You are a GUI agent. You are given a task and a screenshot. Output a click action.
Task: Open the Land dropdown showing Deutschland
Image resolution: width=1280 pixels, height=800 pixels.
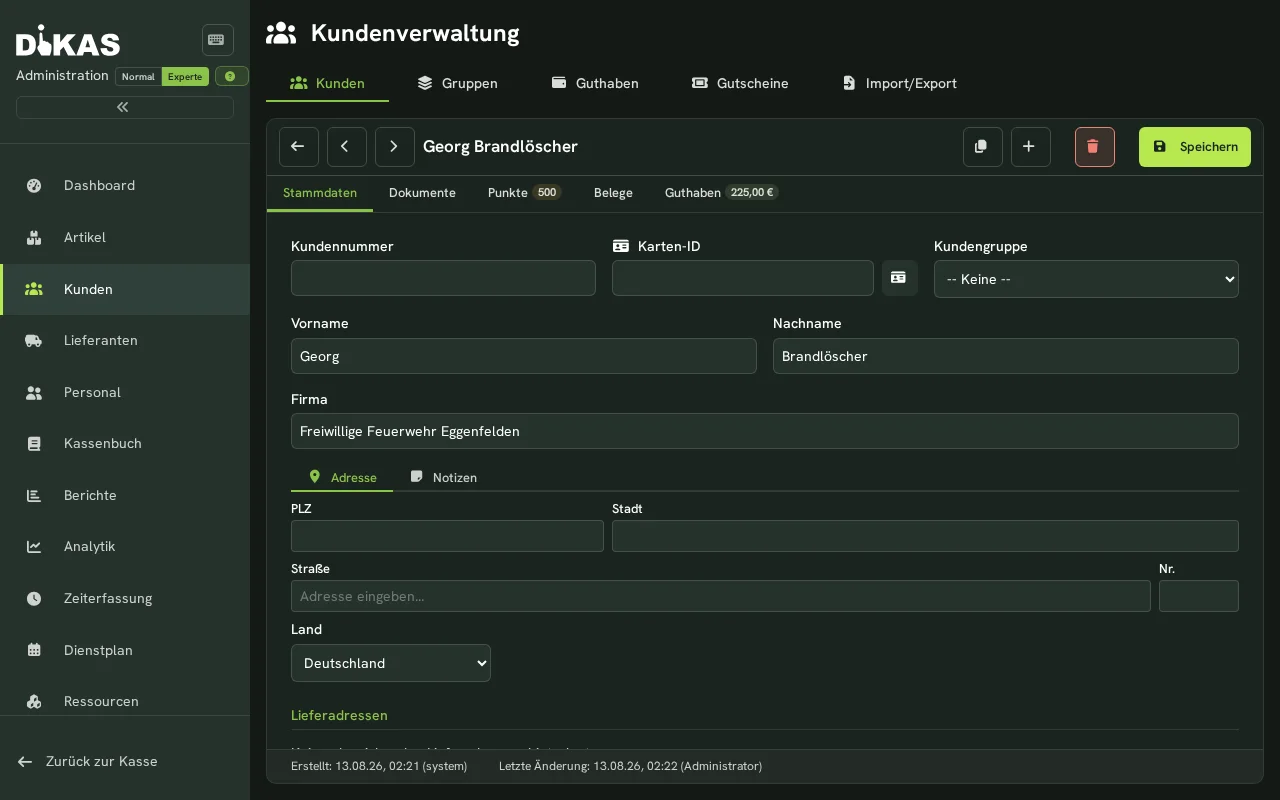coord(391,663)
